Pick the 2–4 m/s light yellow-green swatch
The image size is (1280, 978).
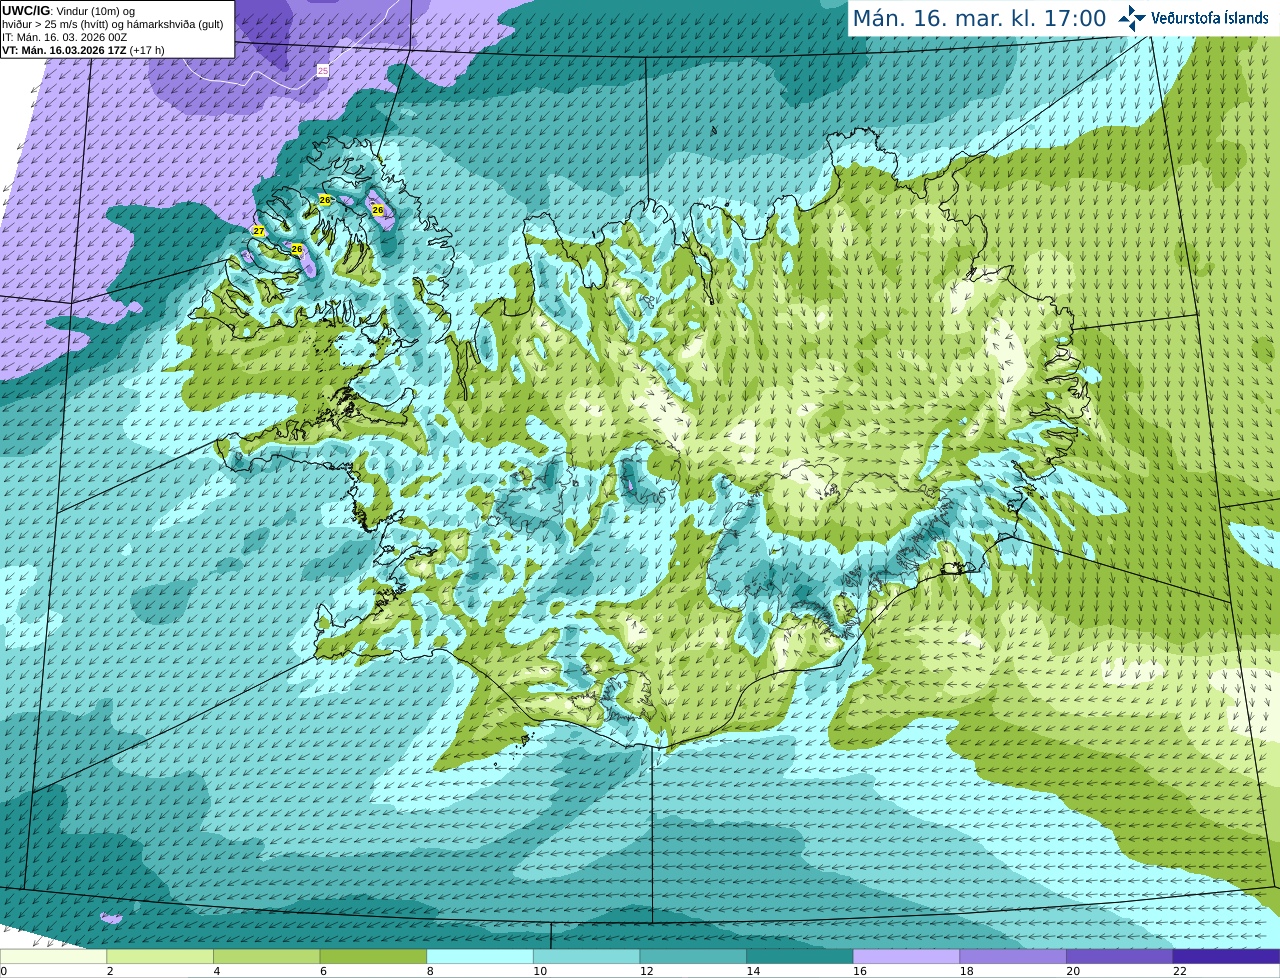pyautogui.click(x=160, y=957)
